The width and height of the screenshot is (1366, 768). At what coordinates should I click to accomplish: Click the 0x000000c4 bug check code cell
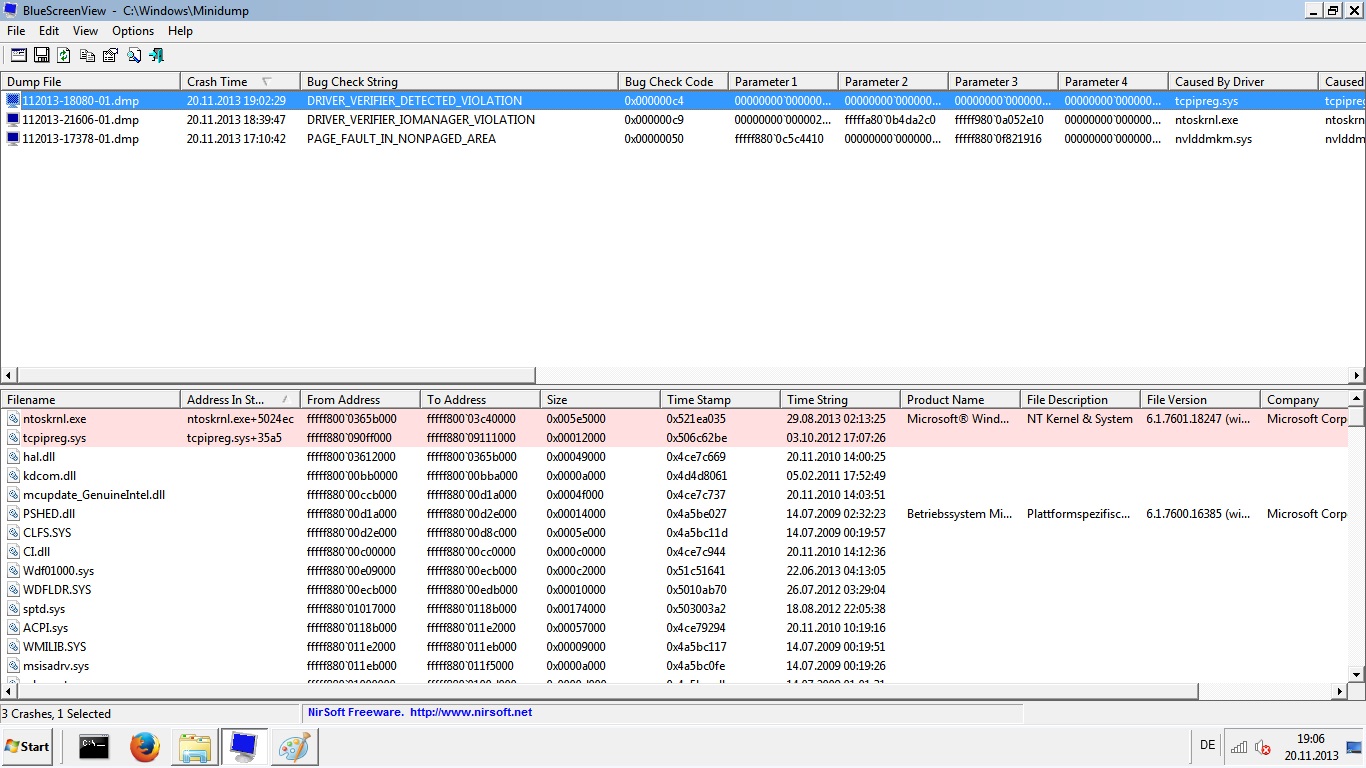pos(654,101)
